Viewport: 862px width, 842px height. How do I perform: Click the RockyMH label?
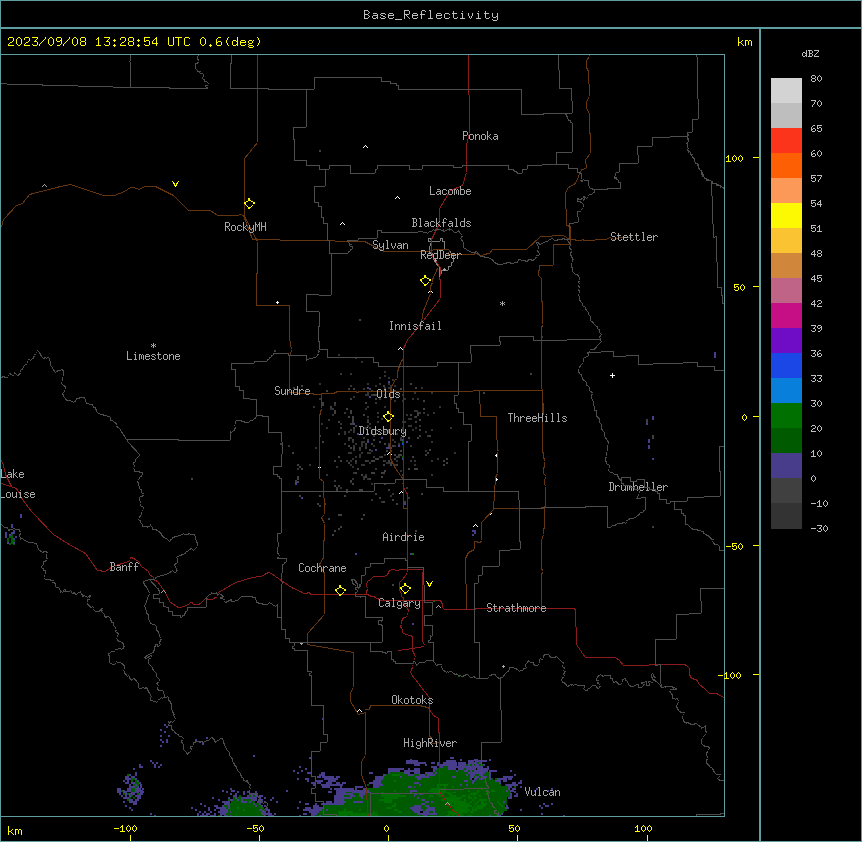245,227
